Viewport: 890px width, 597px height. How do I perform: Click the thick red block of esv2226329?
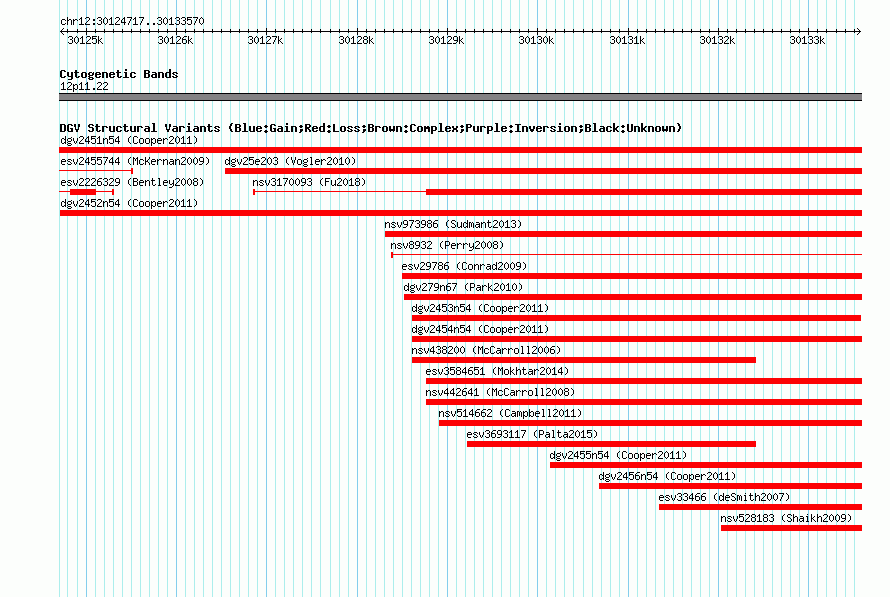(83, 192)
